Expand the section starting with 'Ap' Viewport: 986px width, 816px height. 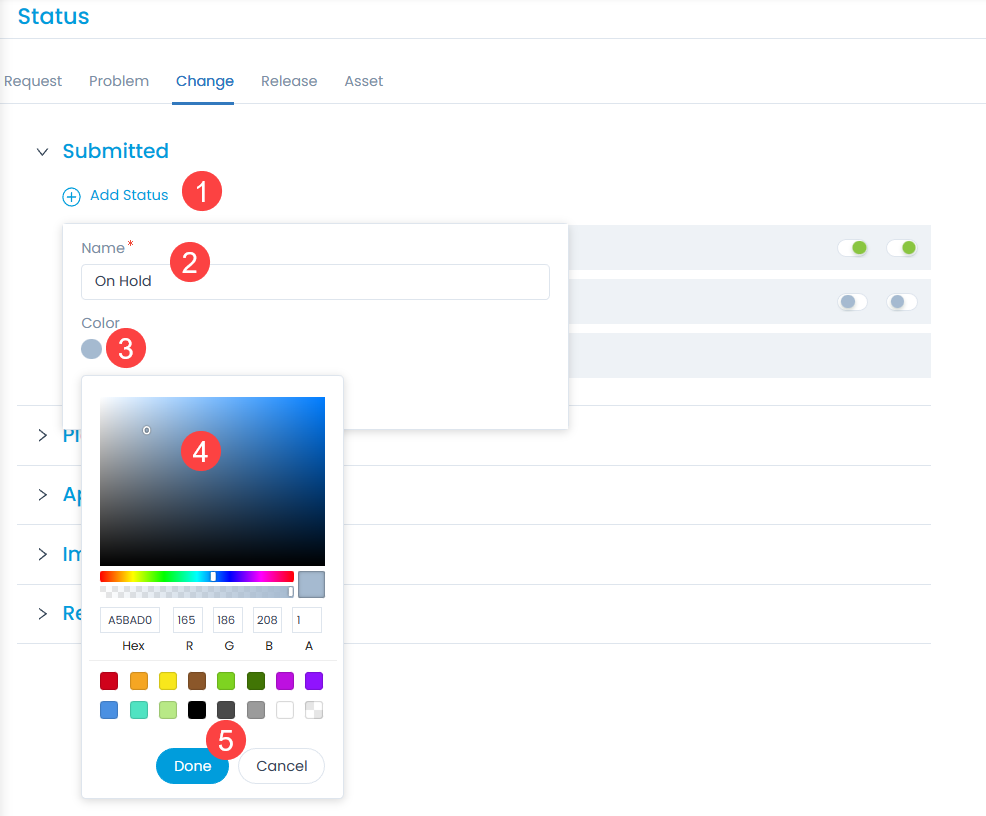41,494
